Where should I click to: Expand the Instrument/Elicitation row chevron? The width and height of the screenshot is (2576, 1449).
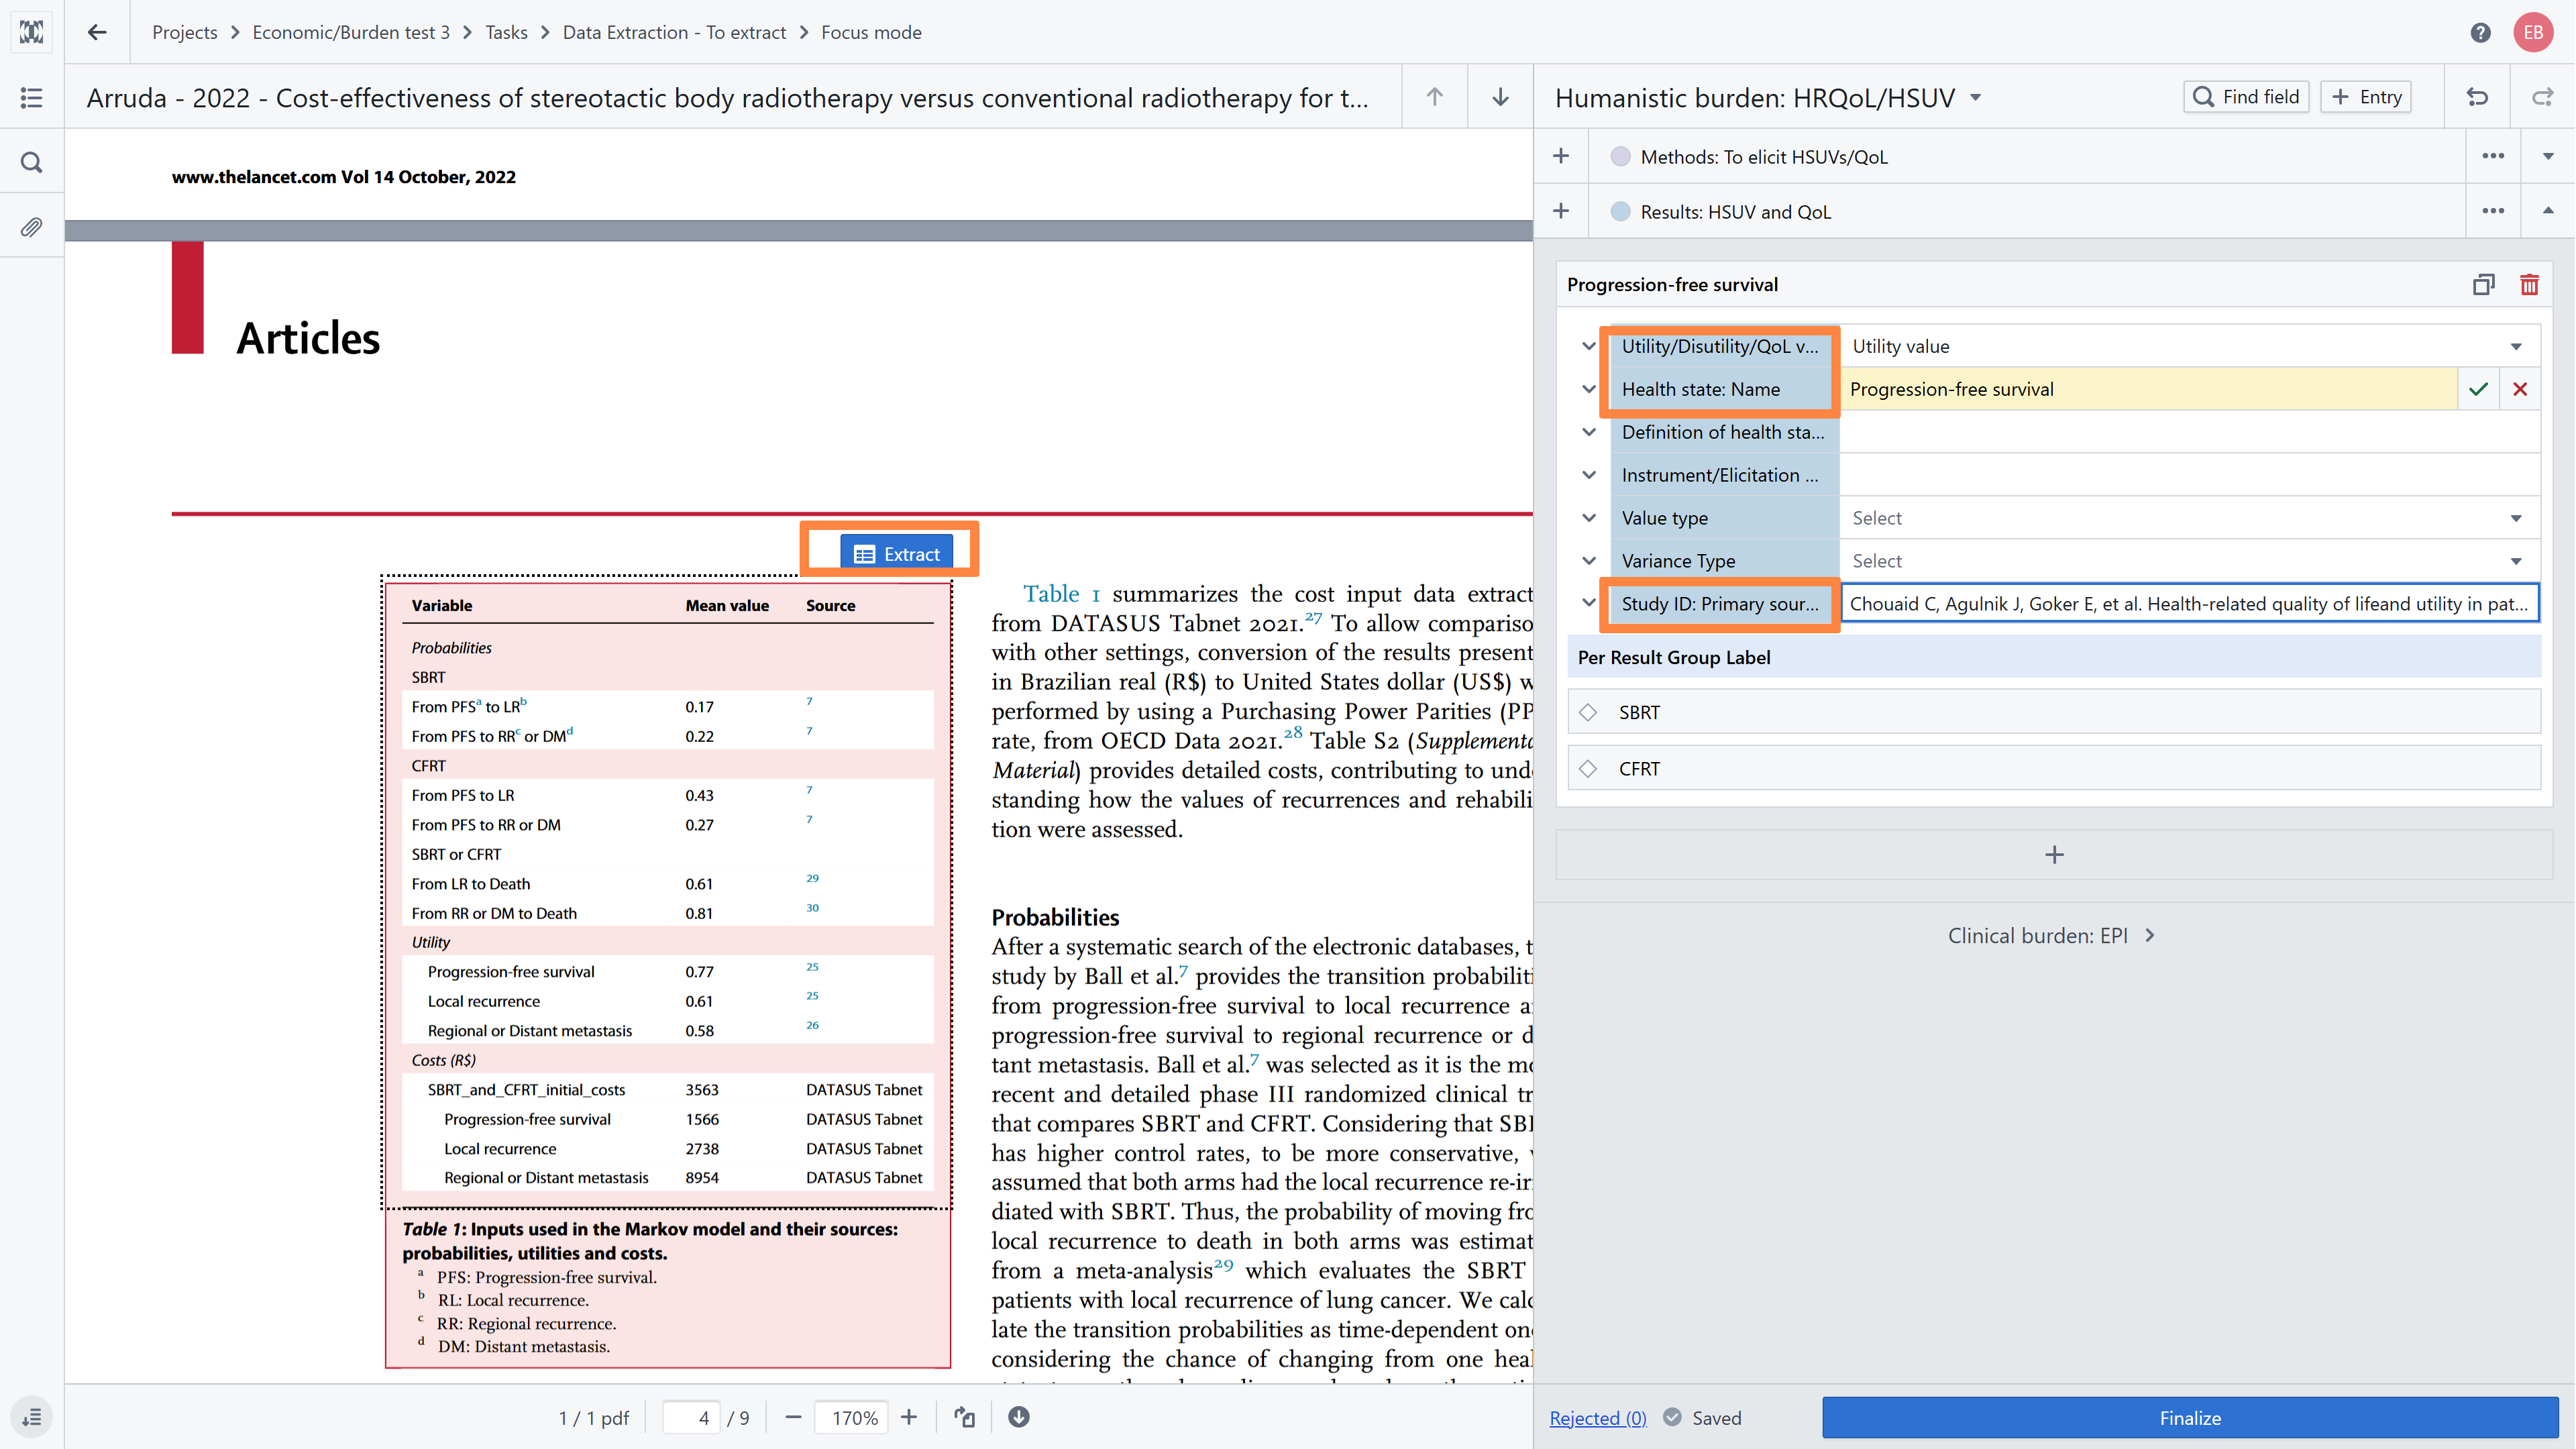[x=1589, y=475]
